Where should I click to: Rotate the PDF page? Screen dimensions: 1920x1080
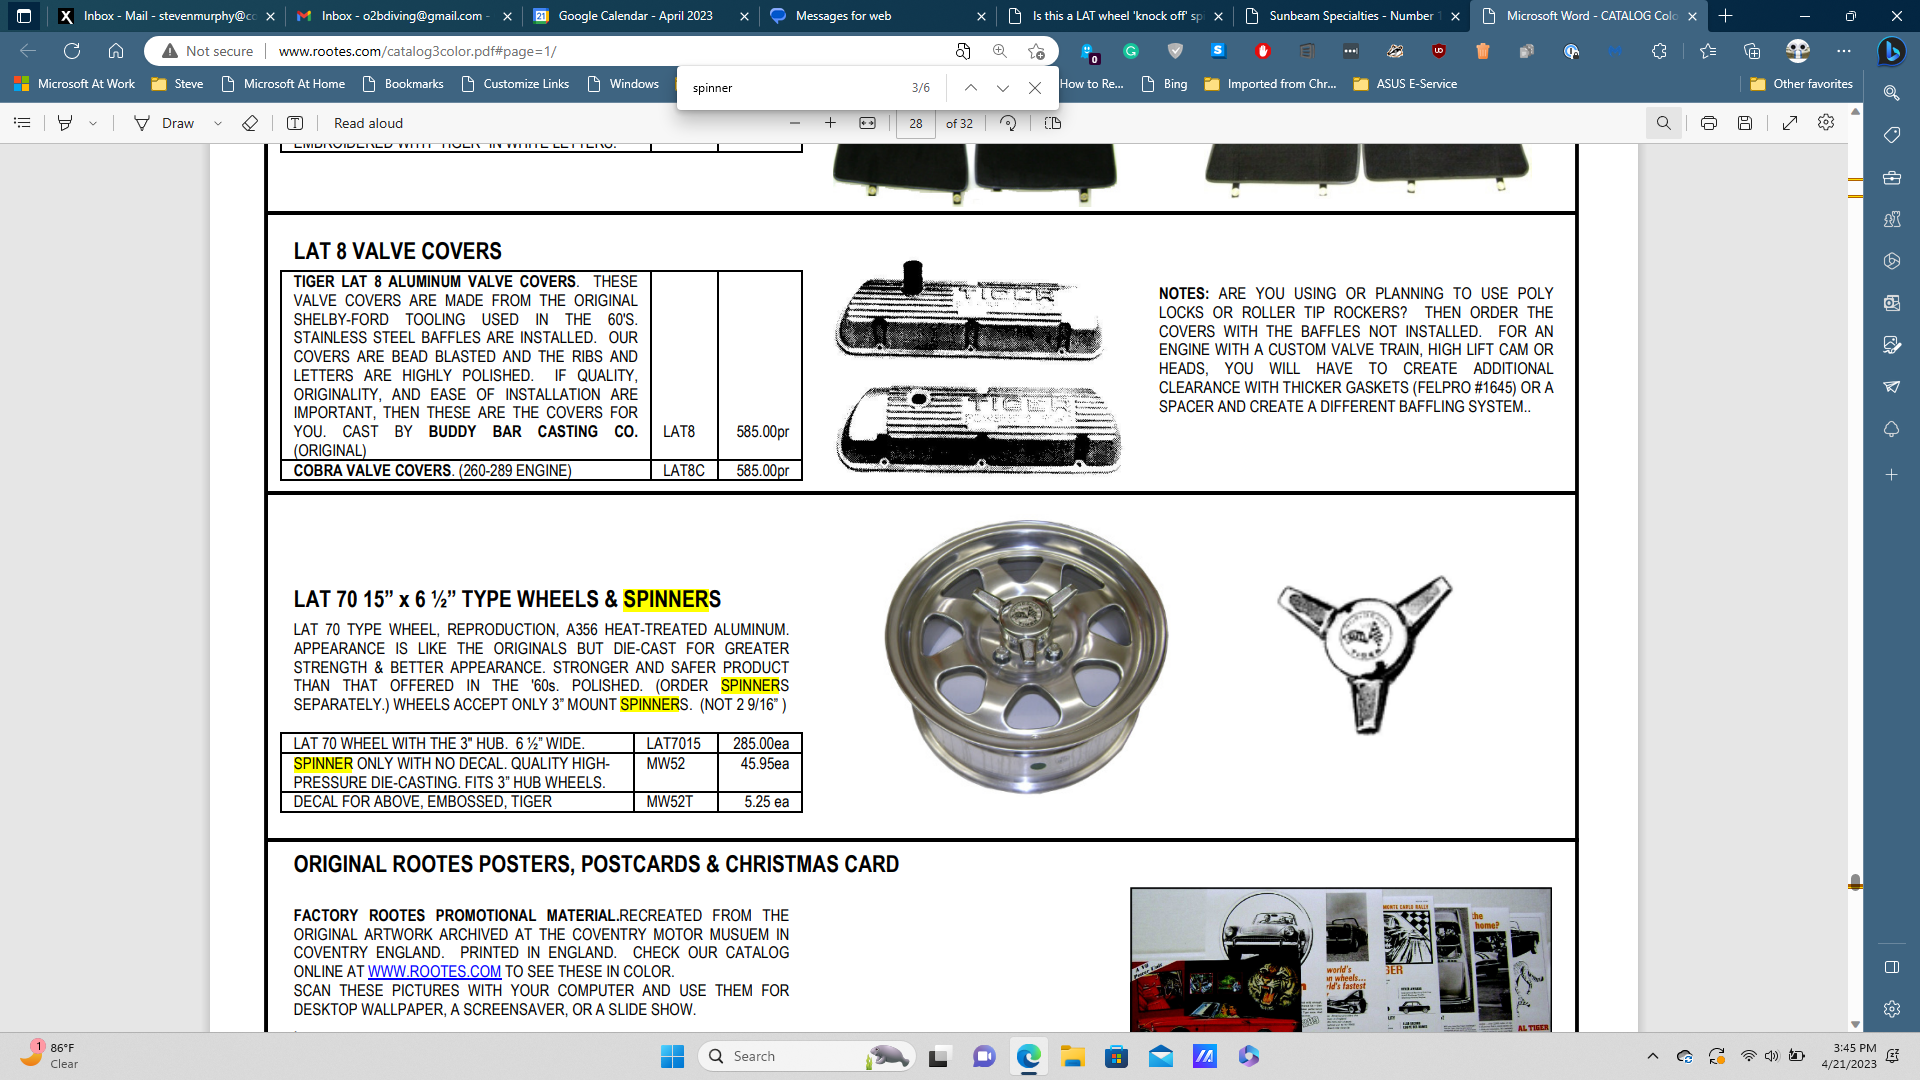(x=1008, y=123)
